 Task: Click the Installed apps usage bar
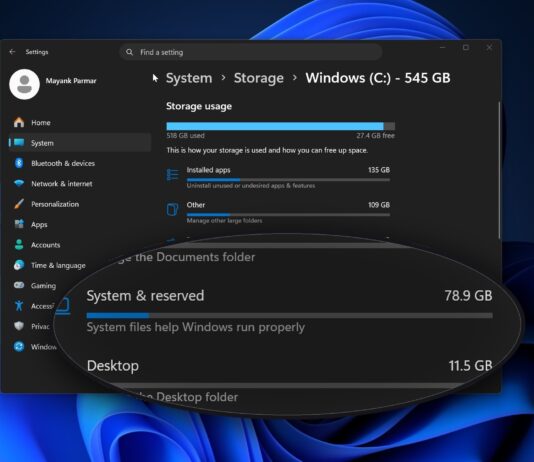click(x=288, y=179)
